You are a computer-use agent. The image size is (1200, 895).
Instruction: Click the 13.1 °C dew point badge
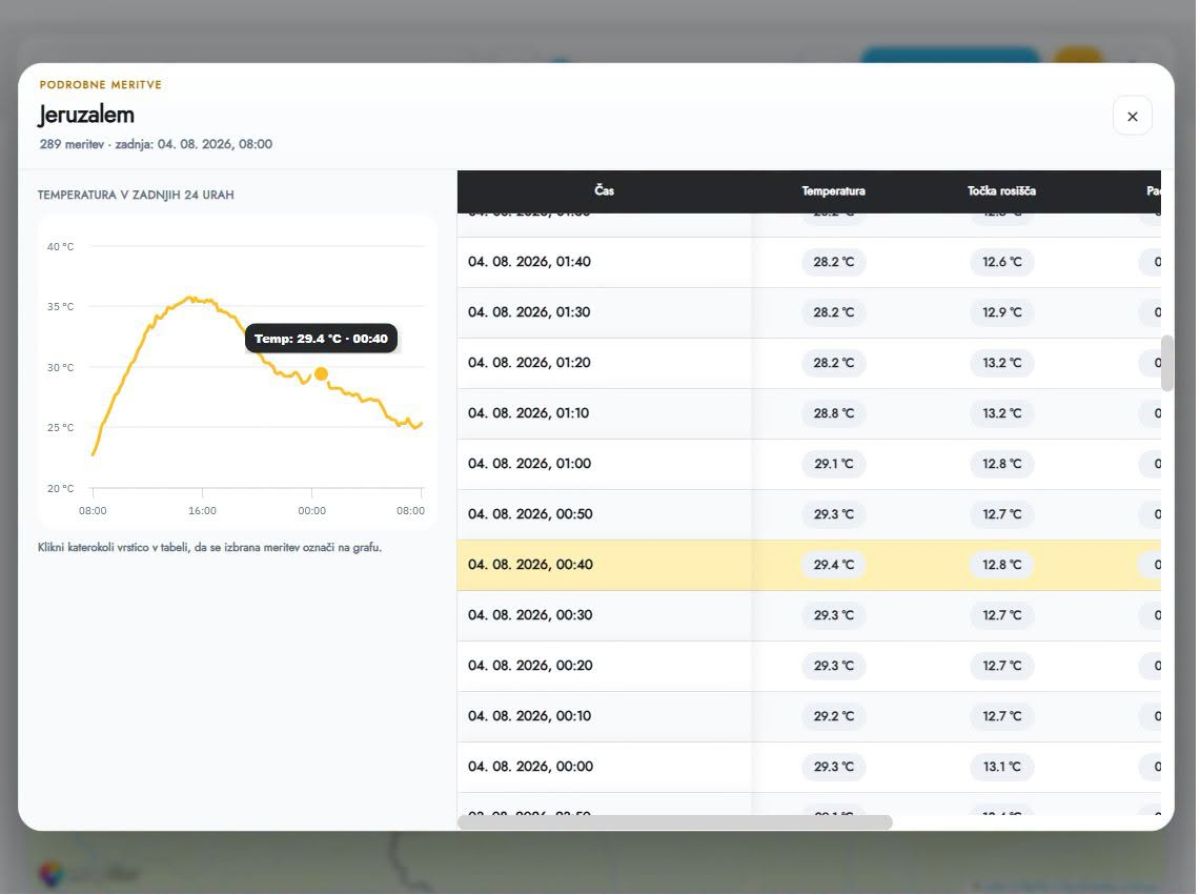tap(1001, 767)
